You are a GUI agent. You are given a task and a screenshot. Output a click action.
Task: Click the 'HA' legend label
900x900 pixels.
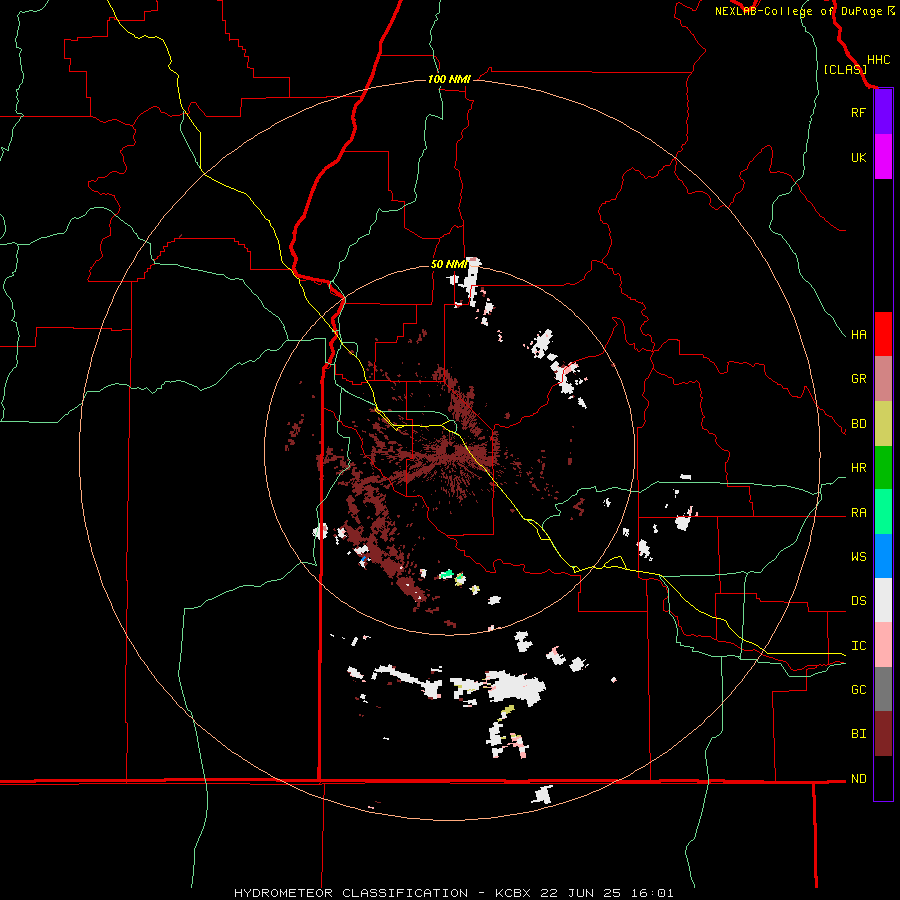[858, 334]
